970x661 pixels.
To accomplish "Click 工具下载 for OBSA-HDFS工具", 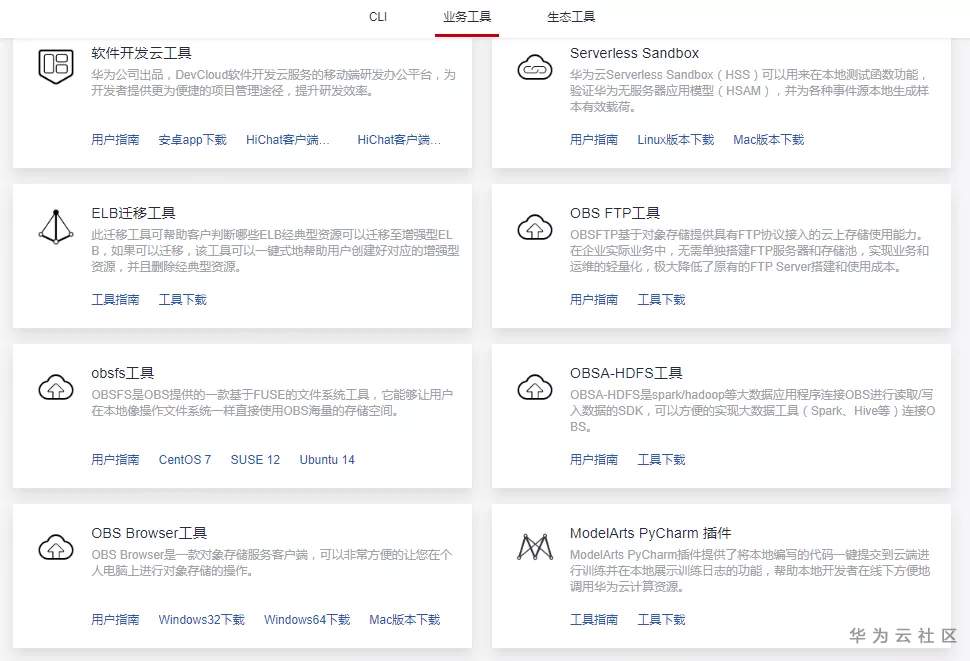I will (x=661, y=460).
